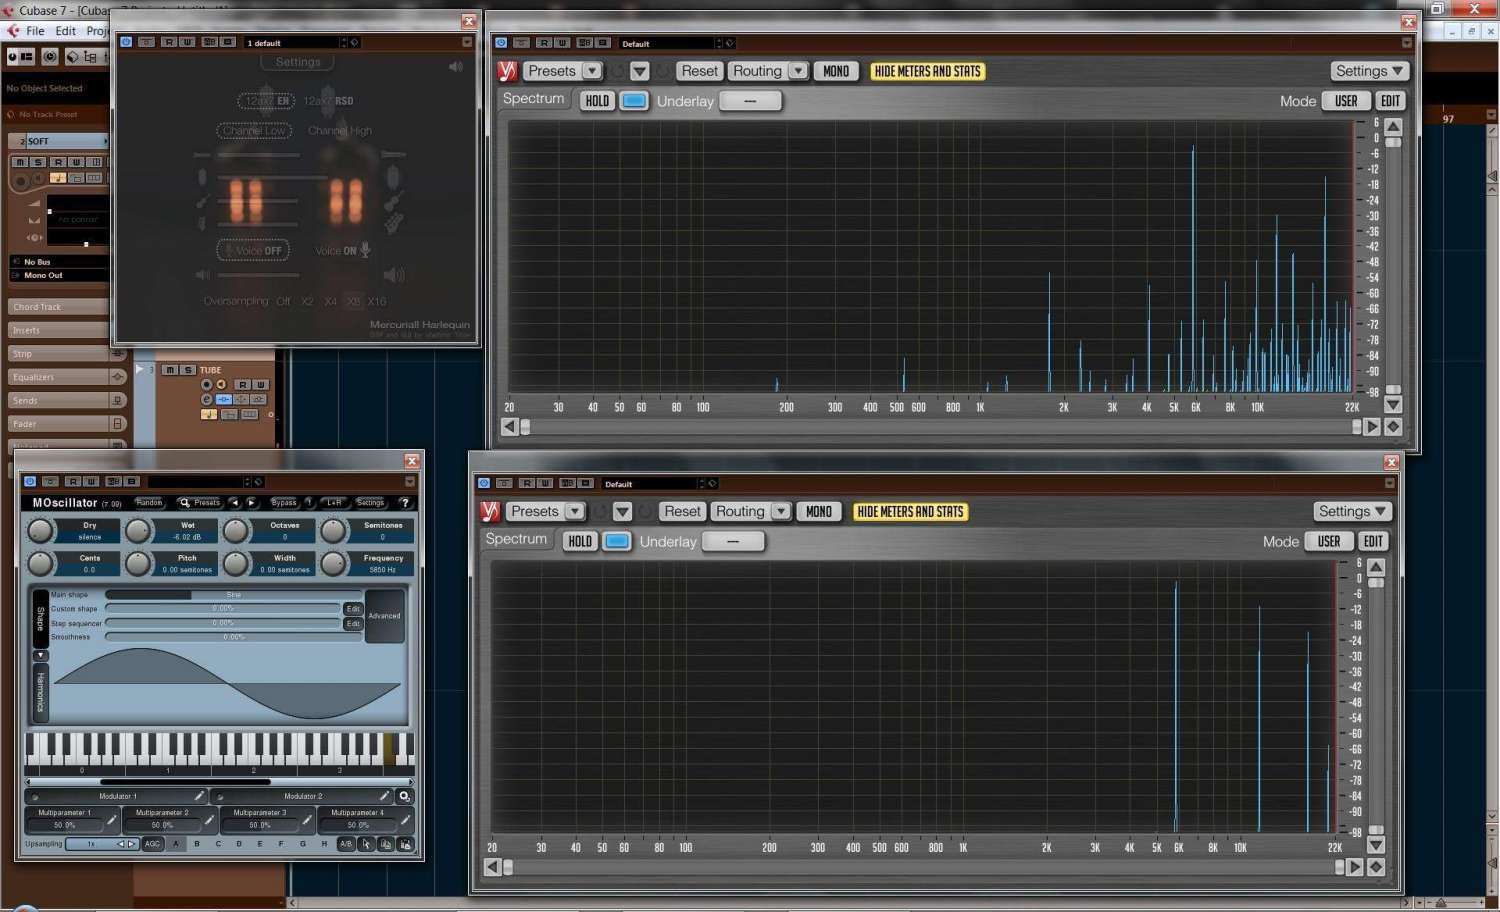Click the Voxengo logo icon in top analyzer
Image resolution: width=1500 pixels, height=912 pixels.
[507, 71]
